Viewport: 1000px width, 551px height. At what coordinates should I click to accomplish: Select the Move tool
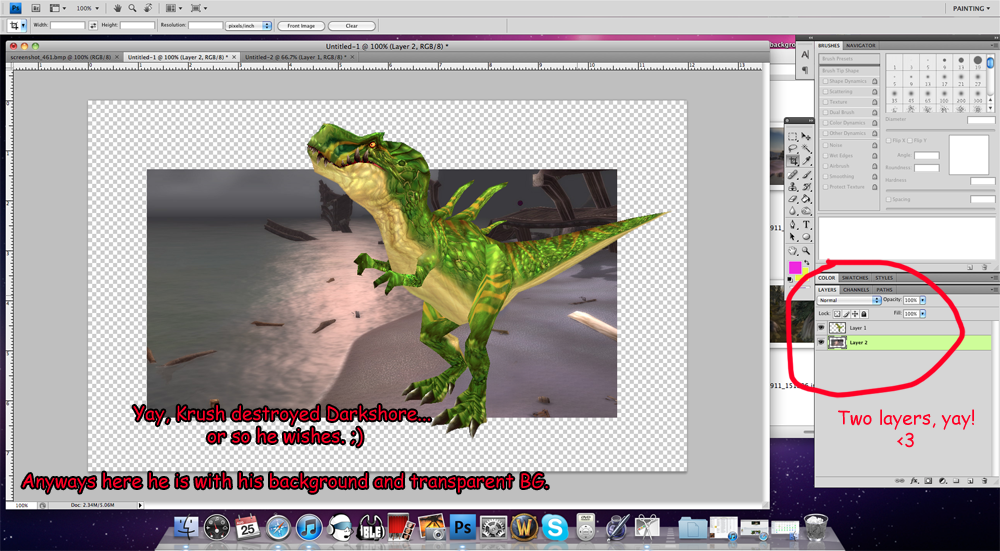click(806, 136)
